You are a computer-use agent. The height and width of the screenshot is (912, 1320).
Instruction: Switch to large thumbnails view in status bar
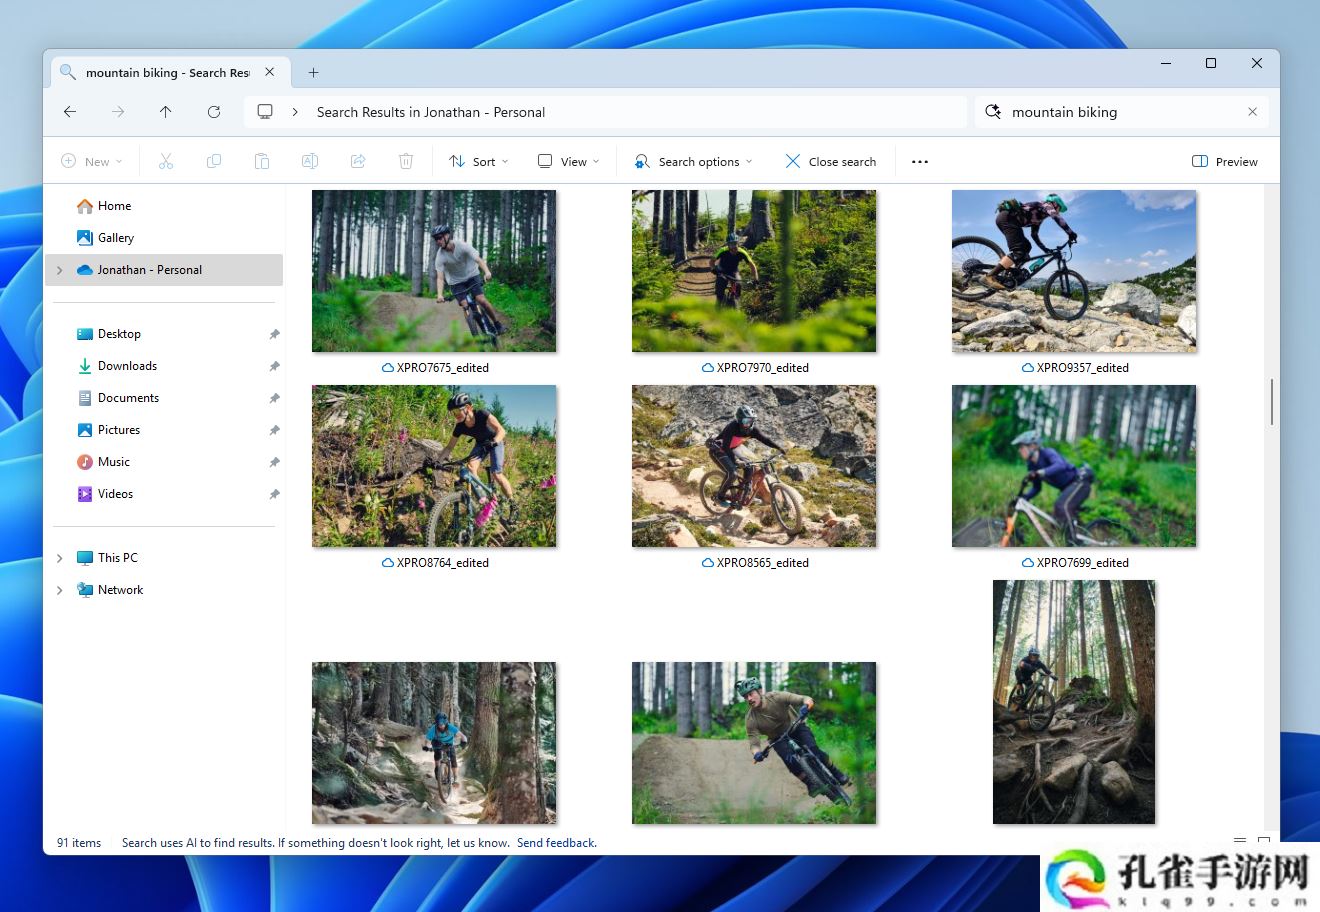(1265, 842)
